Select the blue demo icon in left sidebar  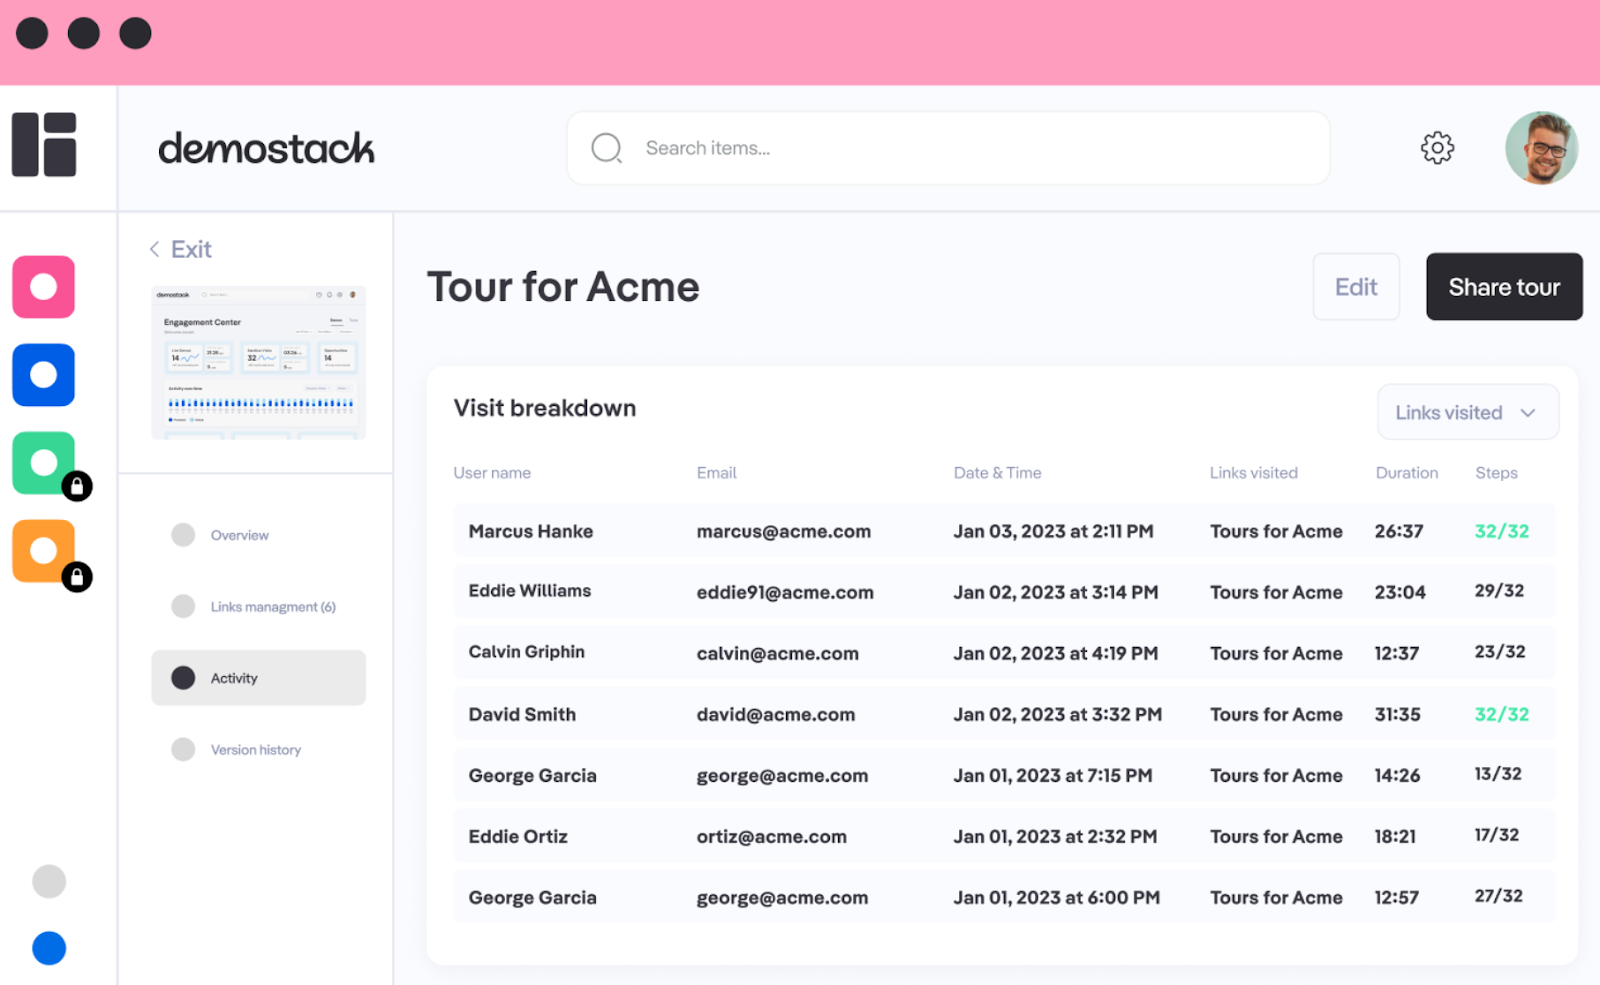point(43,375)
